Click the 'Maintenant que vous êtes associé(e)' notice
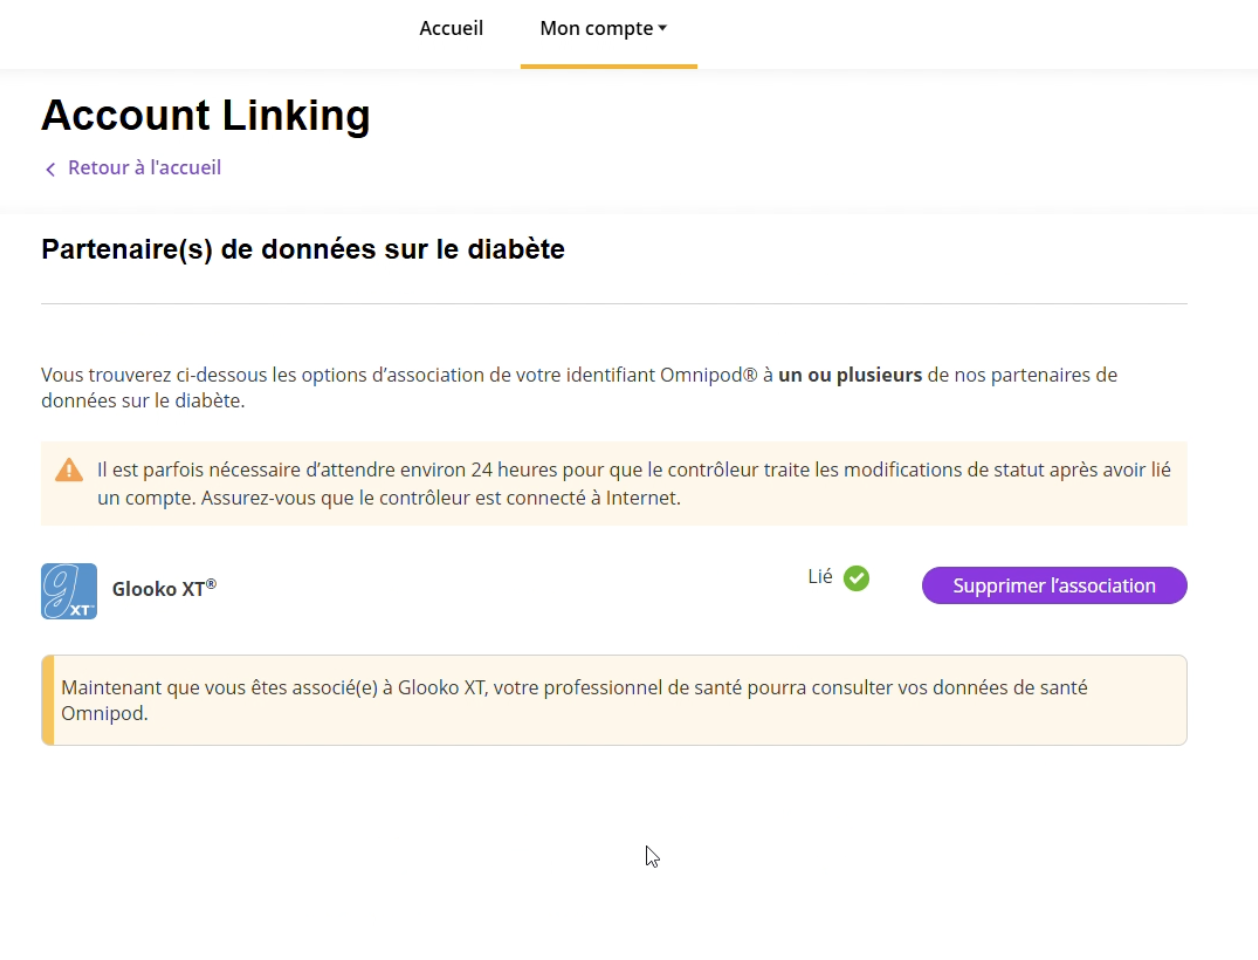1258x960 pixels. (x=614, y=700)
